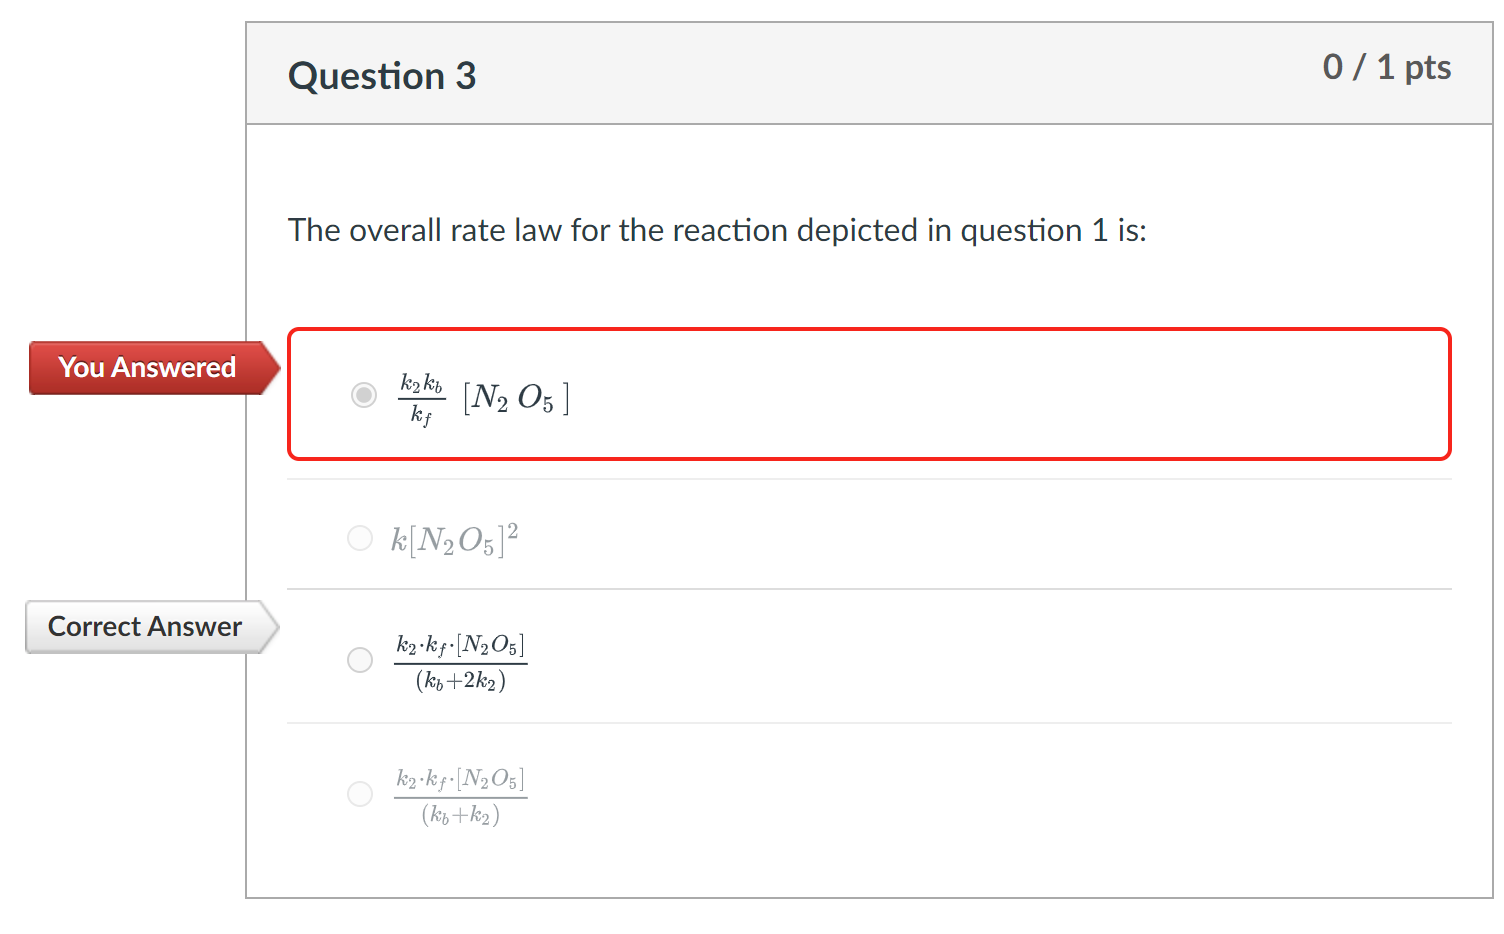The width and height of the screenshot is (1504, 934).
Task: Click the question prompt text
Action: point(718,230)
